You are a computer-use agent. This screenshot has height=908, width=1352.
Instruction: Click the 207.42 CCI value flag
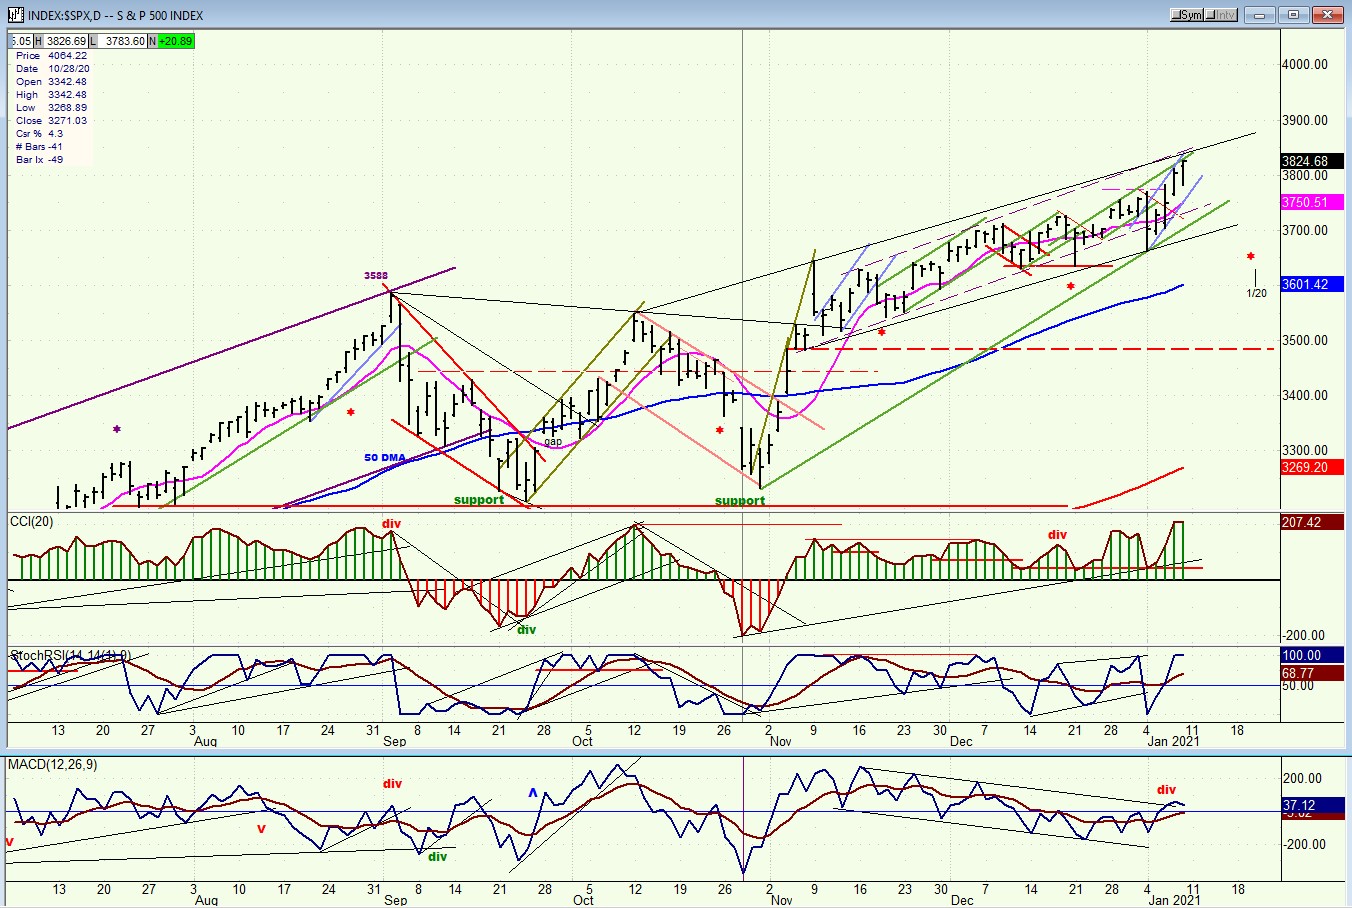pos(1310,522)
